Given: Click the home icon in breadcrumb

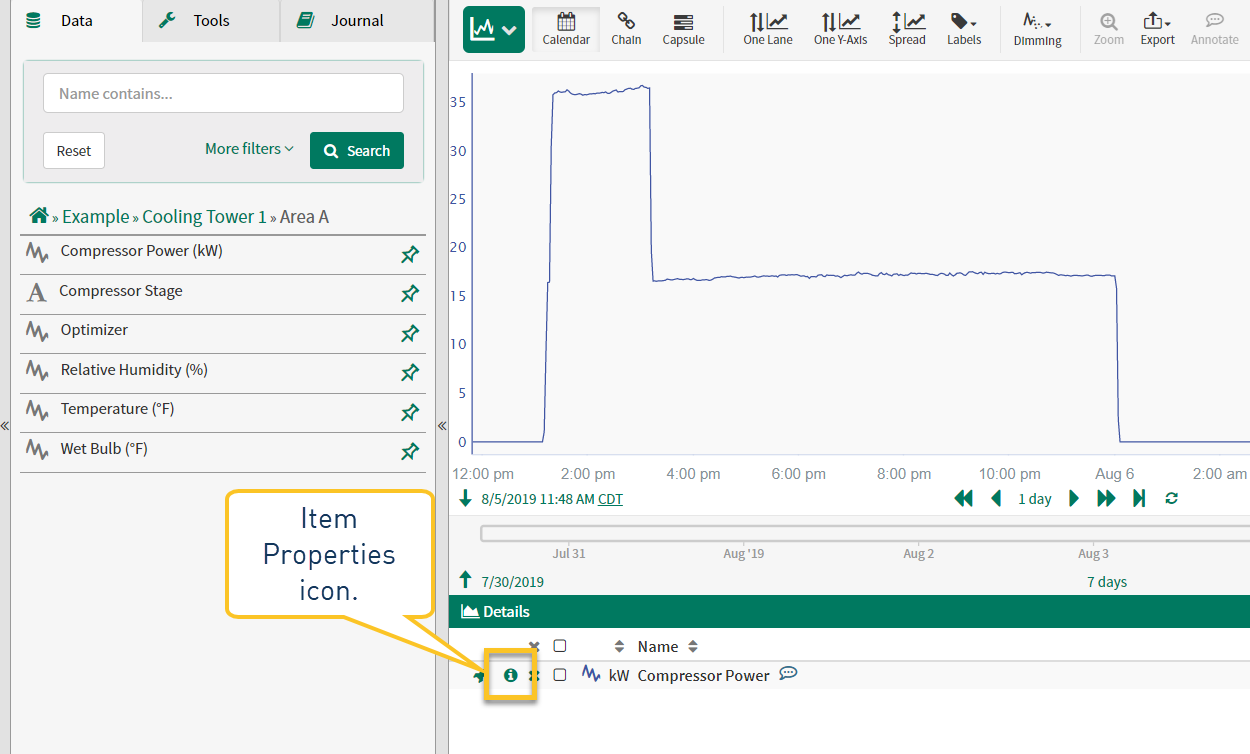Looking at the screenshot, I should [39, 216].
